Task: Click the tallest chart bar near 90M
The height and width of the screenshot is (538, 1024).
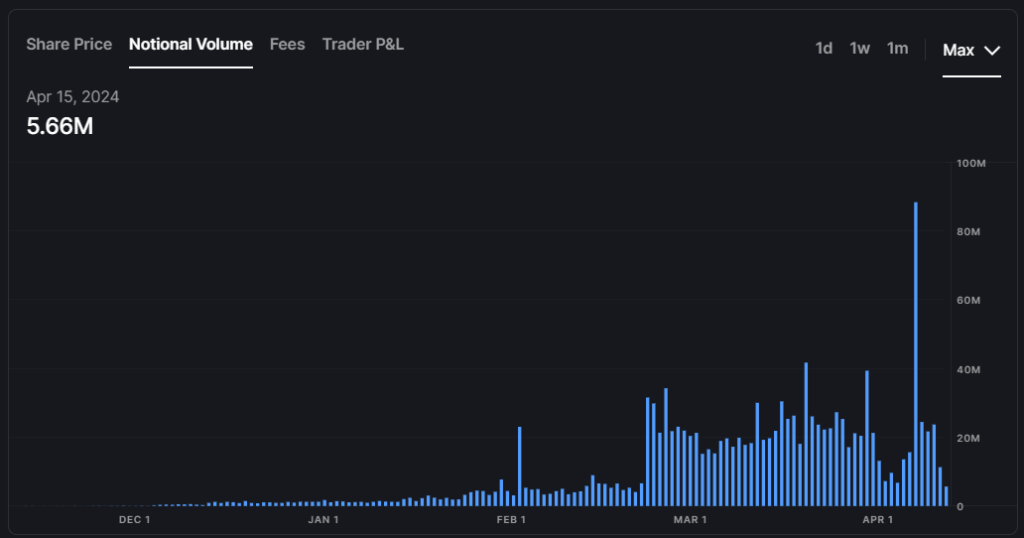Action: [x=916, y=350]
